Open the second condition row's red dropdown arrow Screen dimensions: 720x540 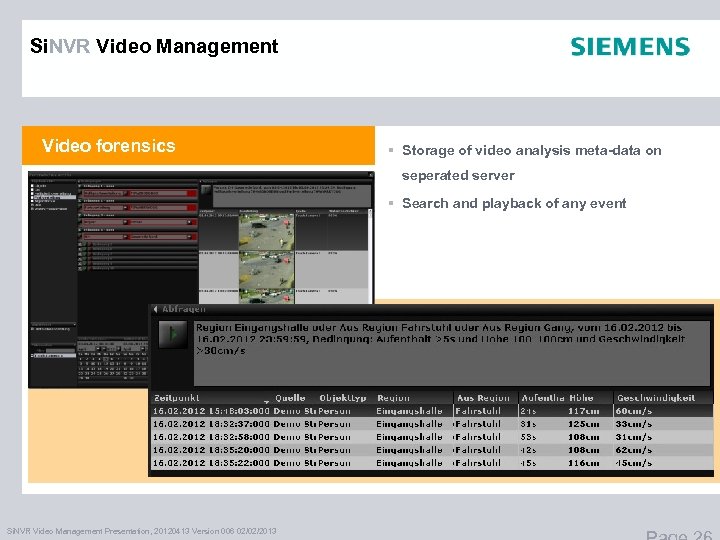point(125,208)
